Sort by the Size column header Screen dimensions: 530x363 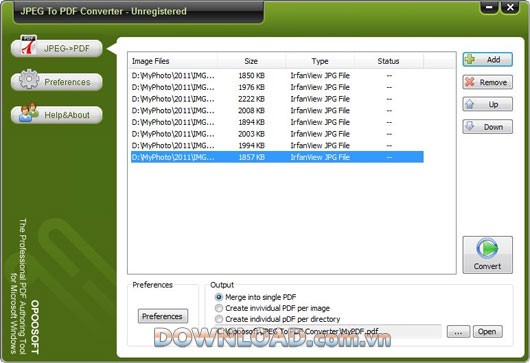click(x=251, y=61)
